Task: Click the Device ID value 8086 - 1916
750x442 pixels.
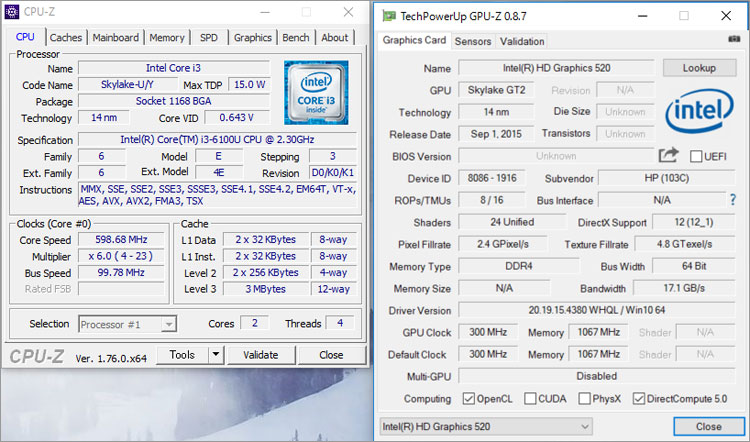Action: pos(492,178)
